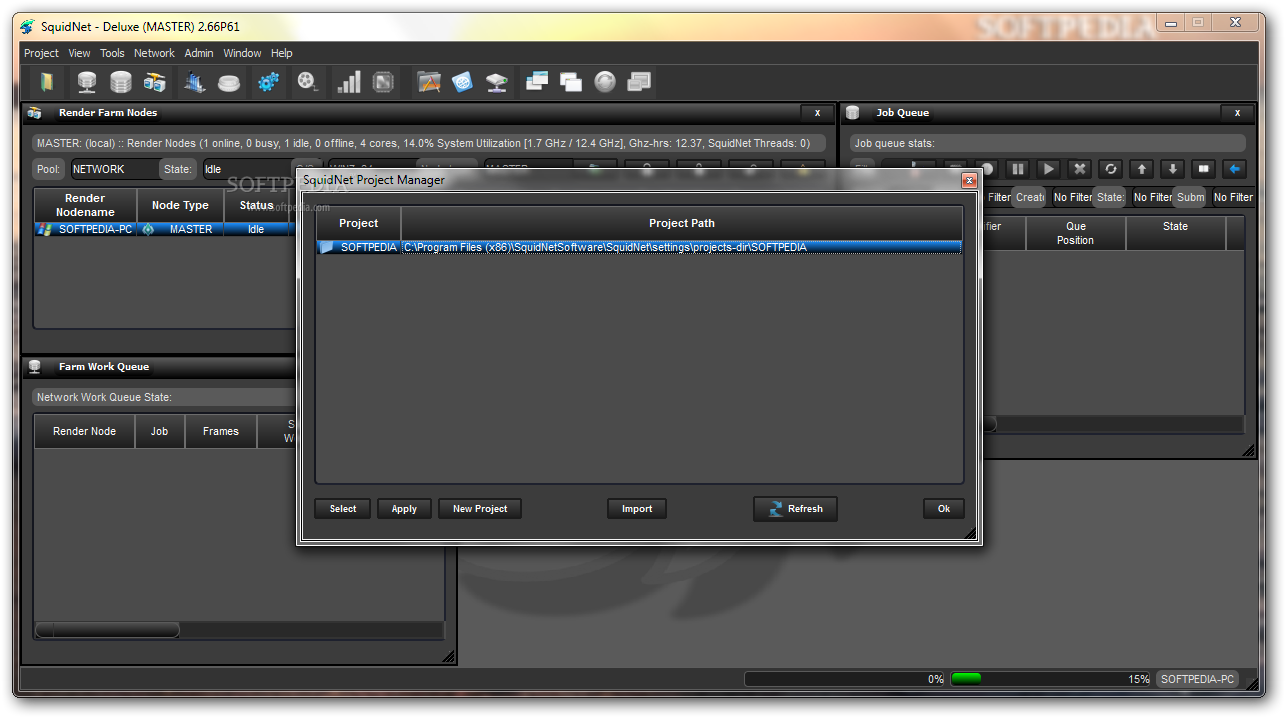Screen dimensions: 1286x718
Task: Open the Pool dropdown showing NETWORK
Action: (114, 170)
